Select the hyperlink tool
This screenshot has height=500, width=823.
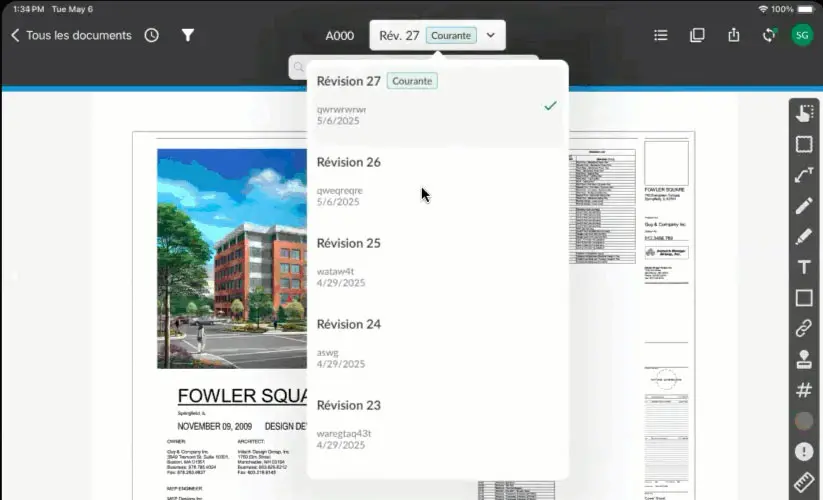(x=804, y=328)
